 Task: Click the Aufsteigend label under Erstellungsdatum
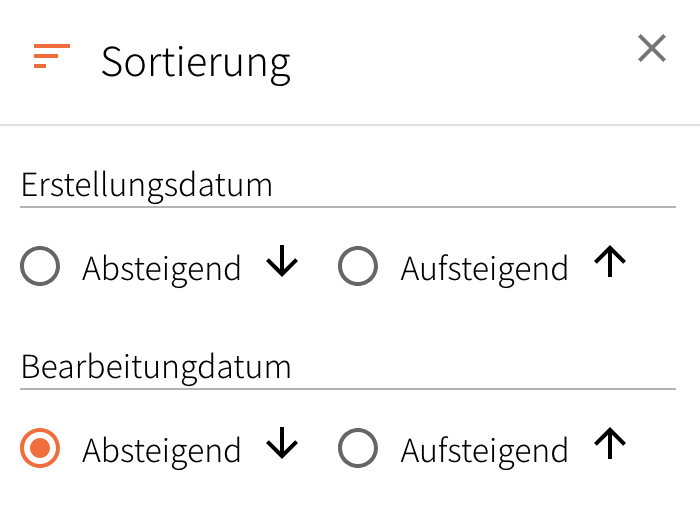coord(484,269)
